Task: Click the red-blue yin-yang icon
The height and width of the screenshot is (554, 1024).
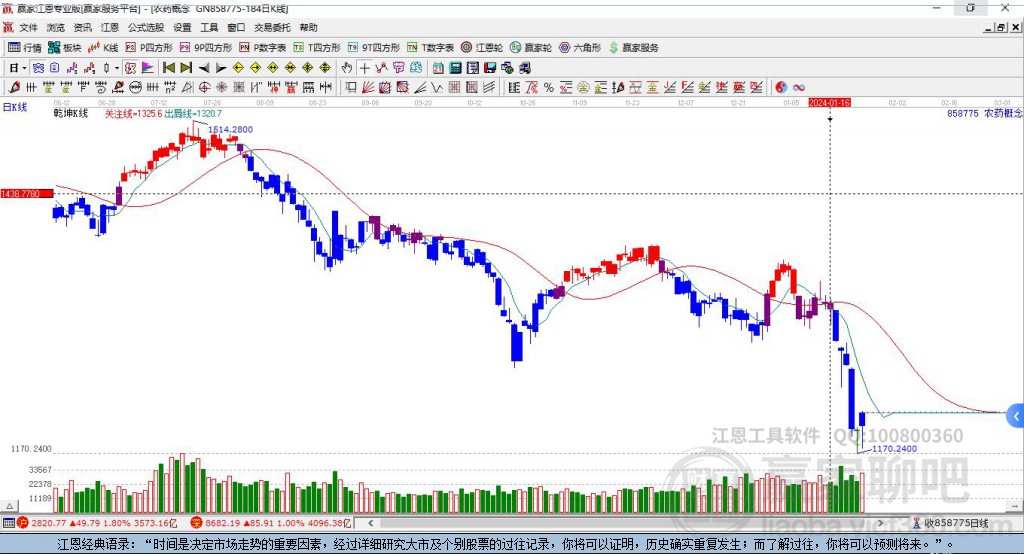Action: tap(781, 87)
